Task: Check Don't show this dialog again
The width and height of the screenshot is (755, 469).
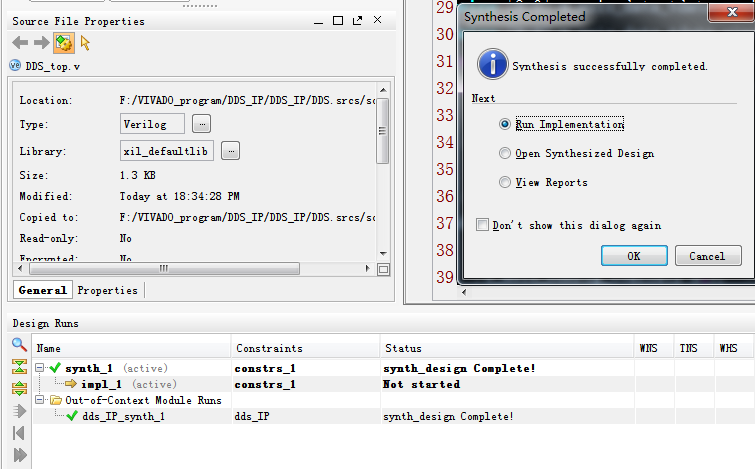Action: click(x=483, y=226)
